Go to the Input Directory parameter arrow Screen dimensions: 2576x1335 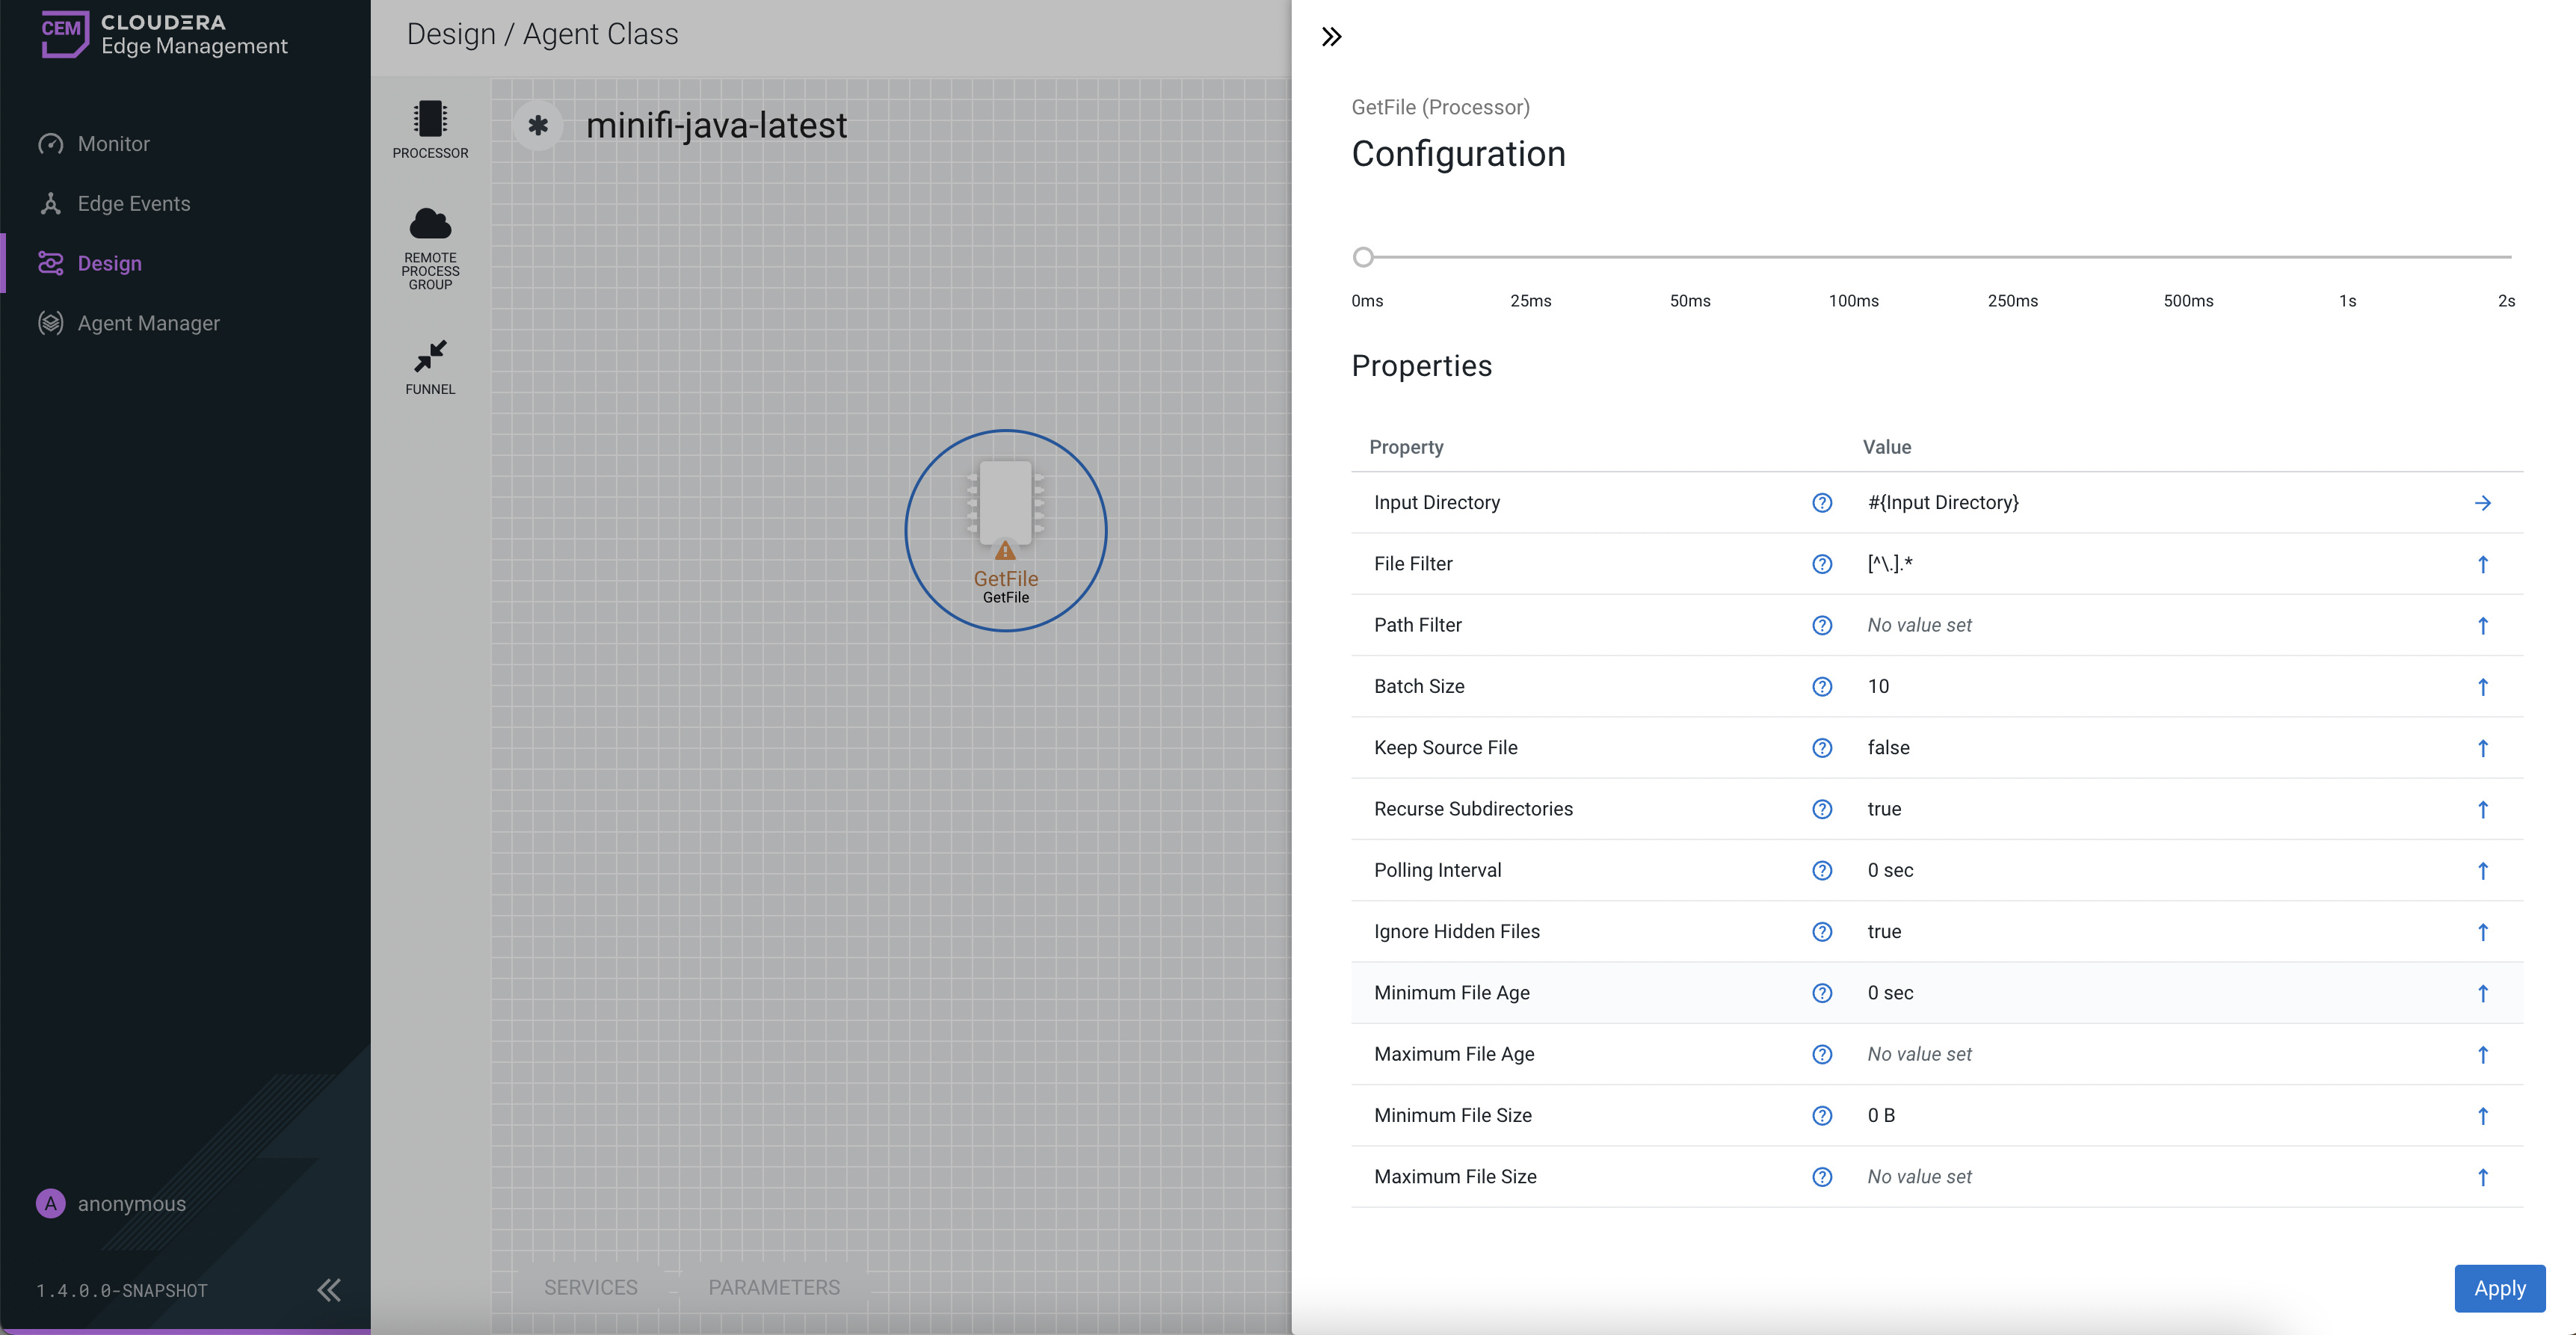coord(2482,503)
